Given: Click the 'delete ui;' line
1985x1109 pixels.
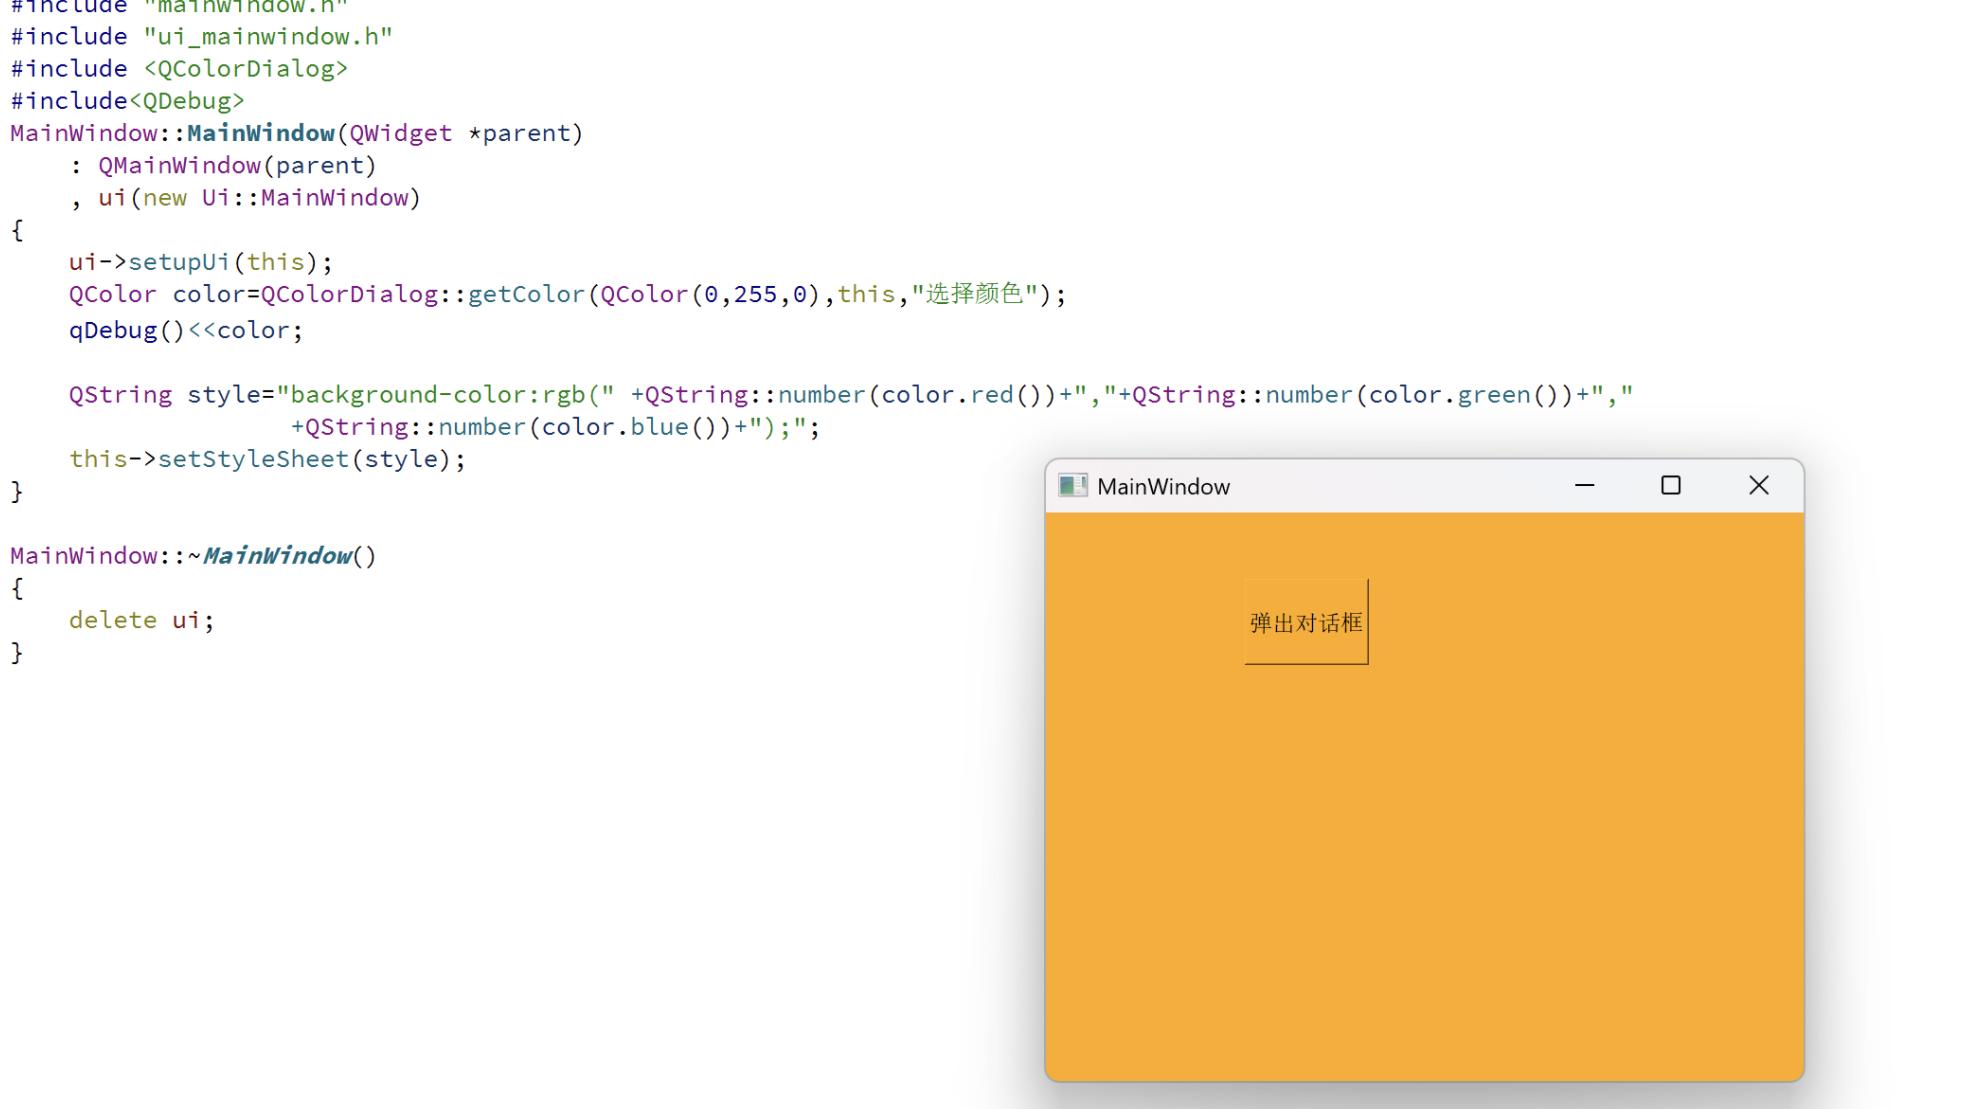Looking at the screenshot, I should point(141,620).
